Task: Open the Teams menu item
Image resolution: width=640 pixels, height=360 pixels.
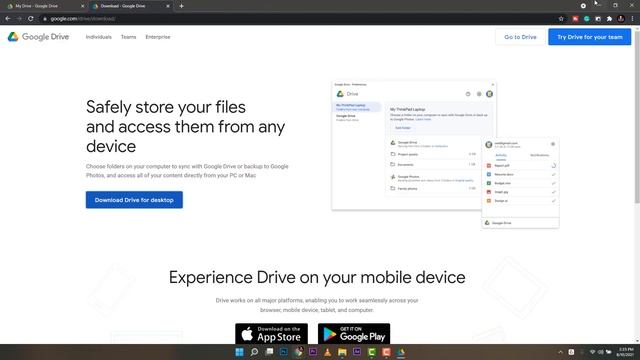Action: pos(128,37)
